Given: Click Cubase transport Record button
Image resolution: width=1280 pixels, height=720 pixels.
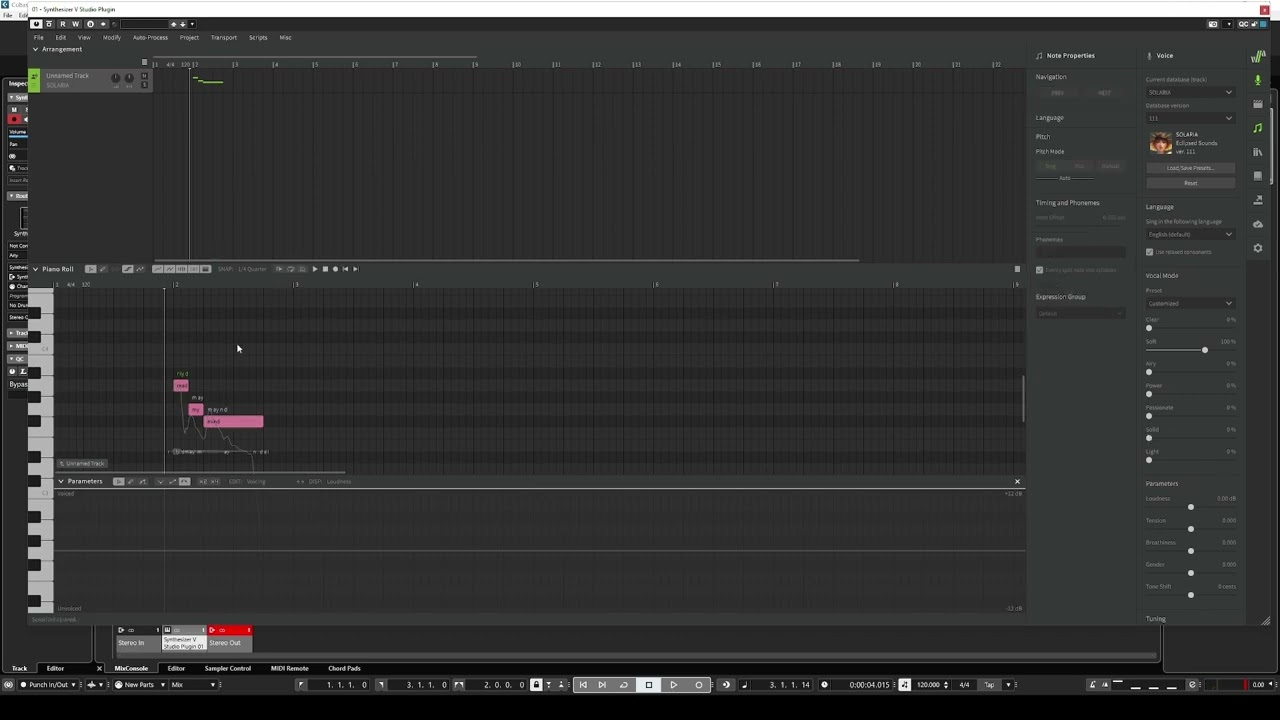Looking at the screenshot, I should point(698,685).
